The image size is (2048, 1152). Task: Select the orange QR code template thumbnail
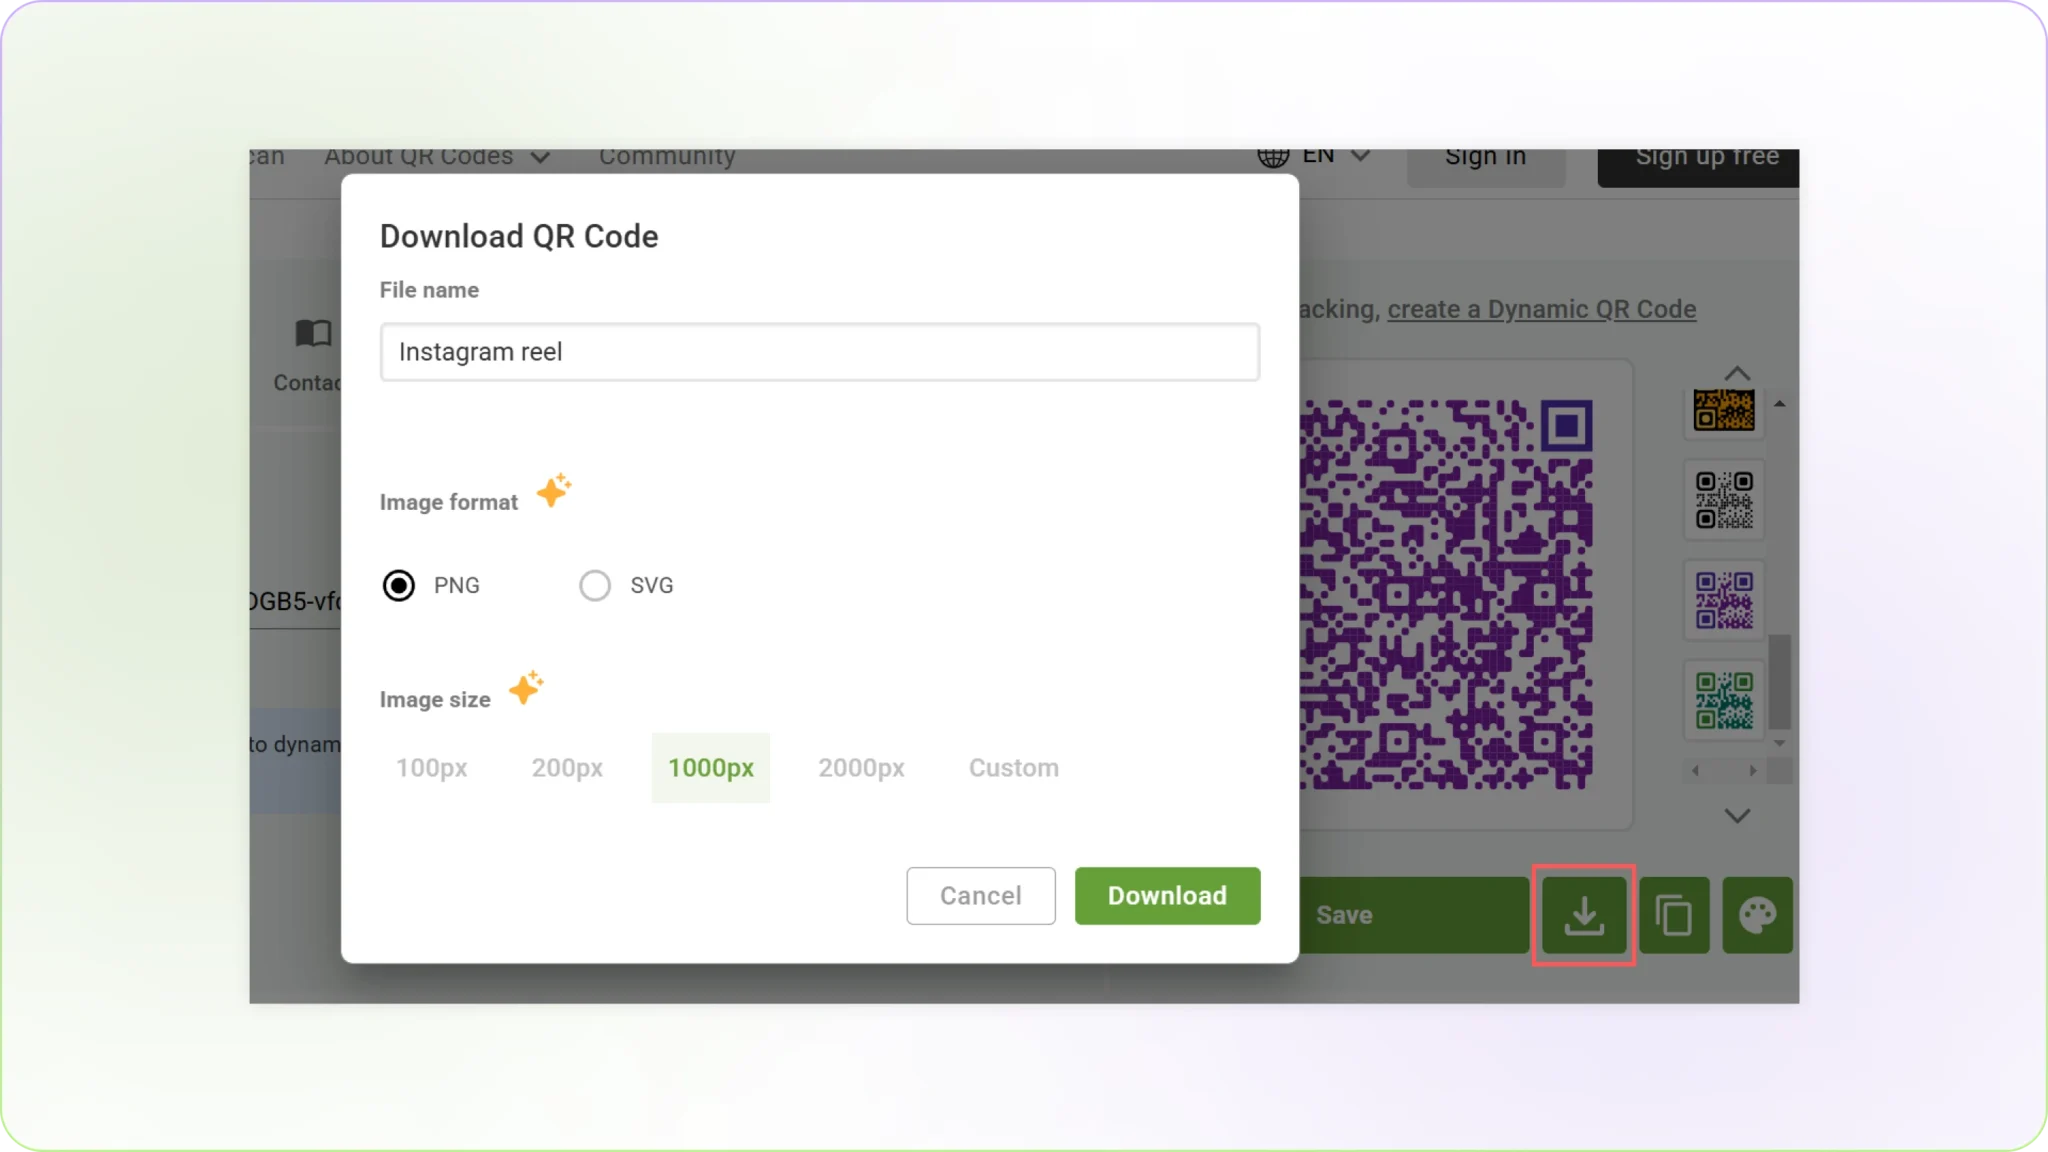[x=1723, y=410]
